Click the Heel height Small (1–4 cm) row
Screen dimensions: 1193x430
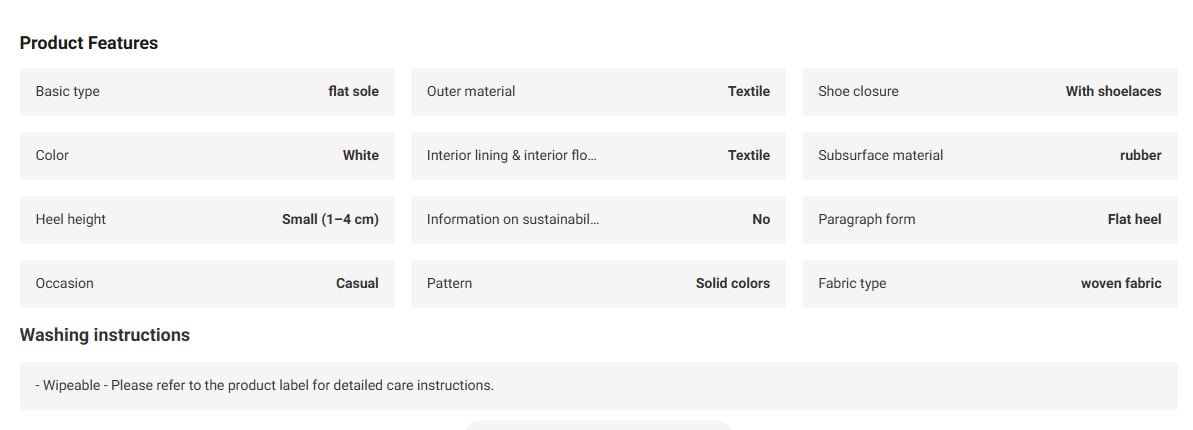point(207,219)
